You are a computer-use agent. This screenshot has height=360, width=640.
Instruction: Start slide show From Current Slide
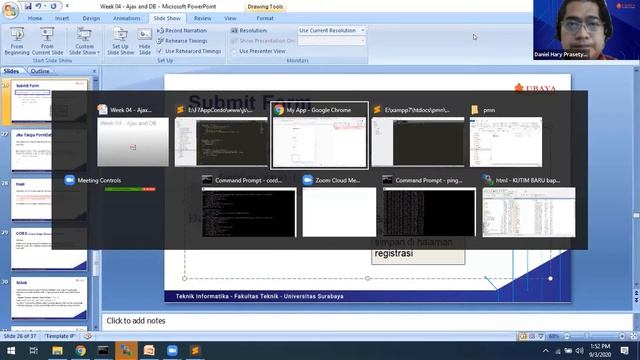click(47, 41)
